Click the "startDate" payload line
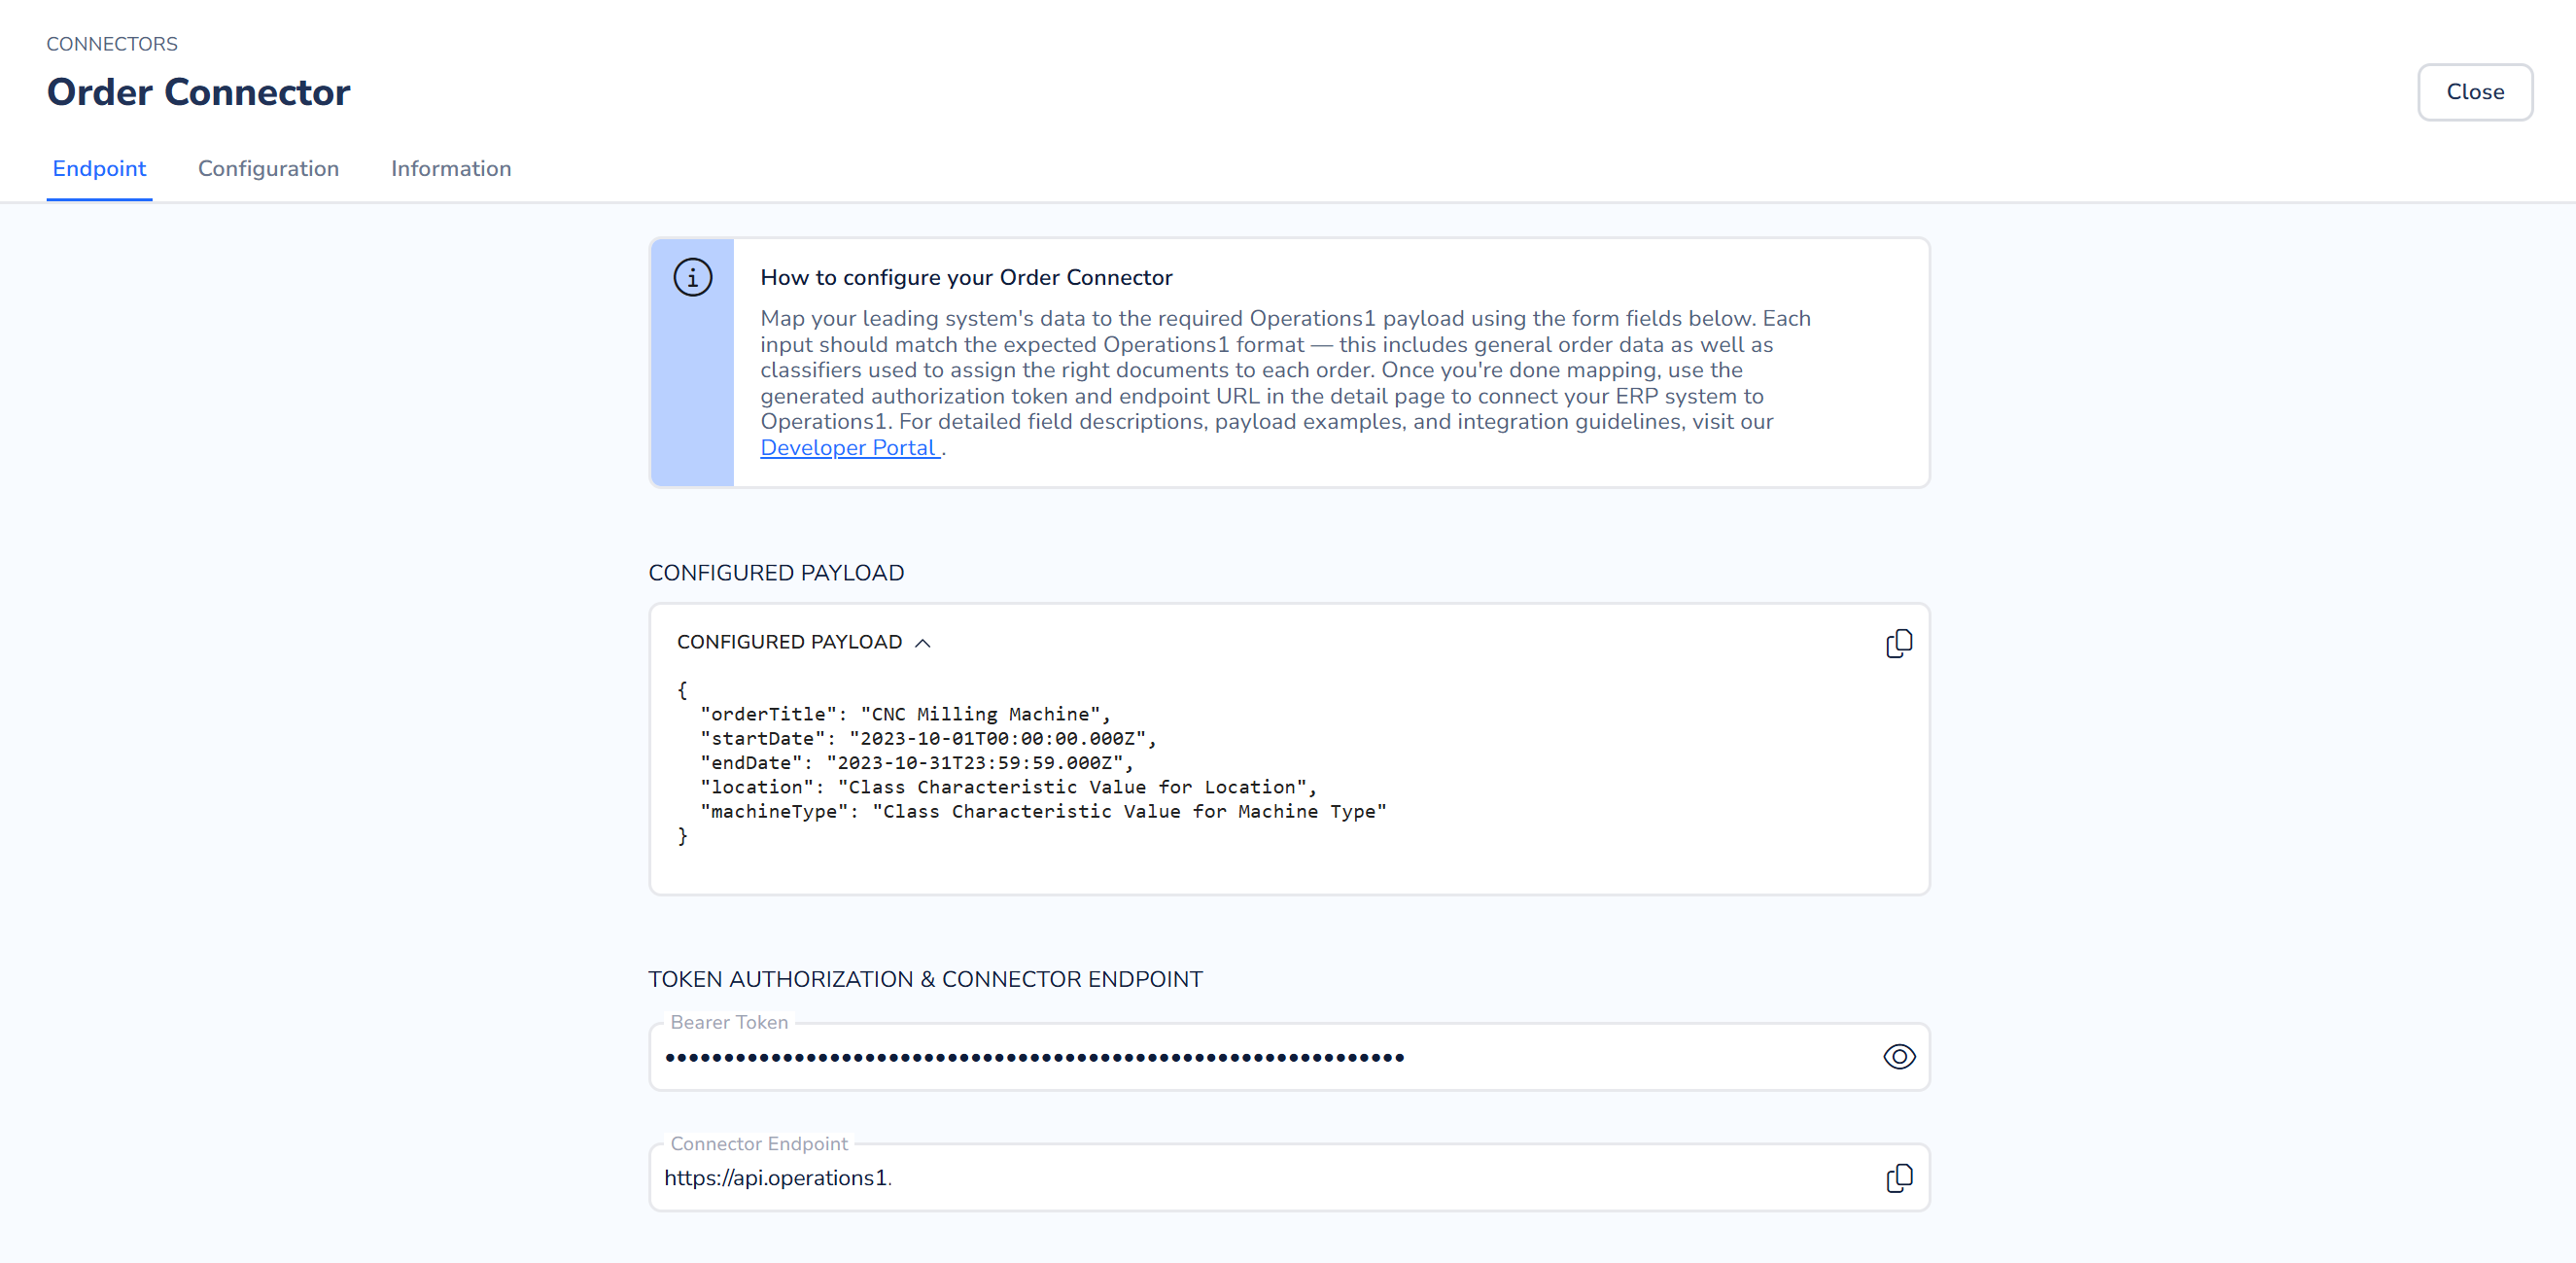Viewport: 2576px width, 1263px height. coord(928,738)
